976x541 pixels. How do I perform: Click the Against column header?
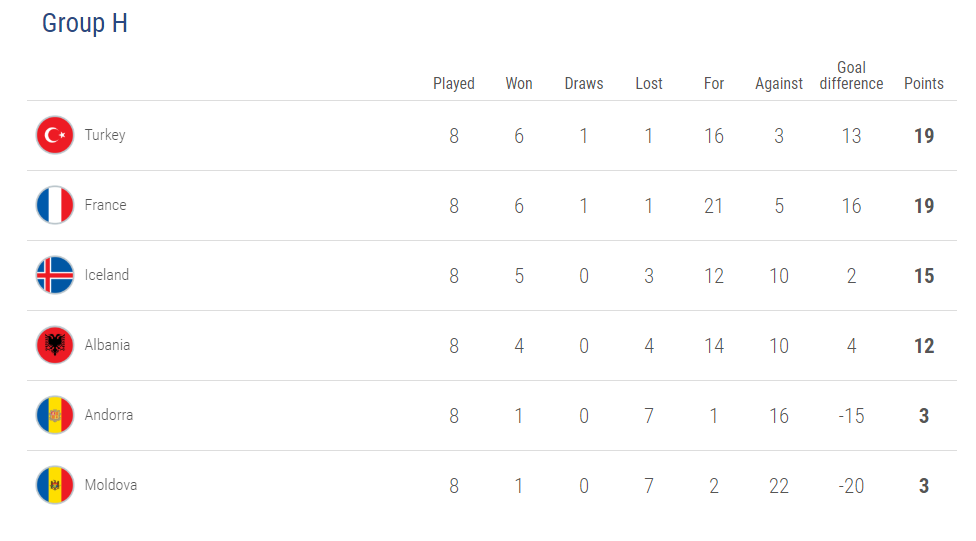coord(779,84)
